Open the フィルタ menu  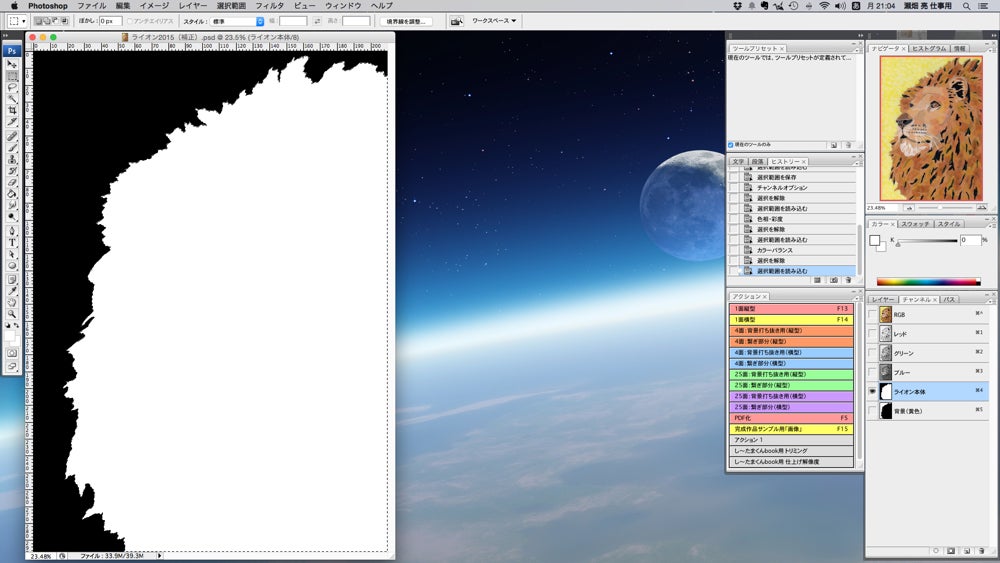click(269, 6)
